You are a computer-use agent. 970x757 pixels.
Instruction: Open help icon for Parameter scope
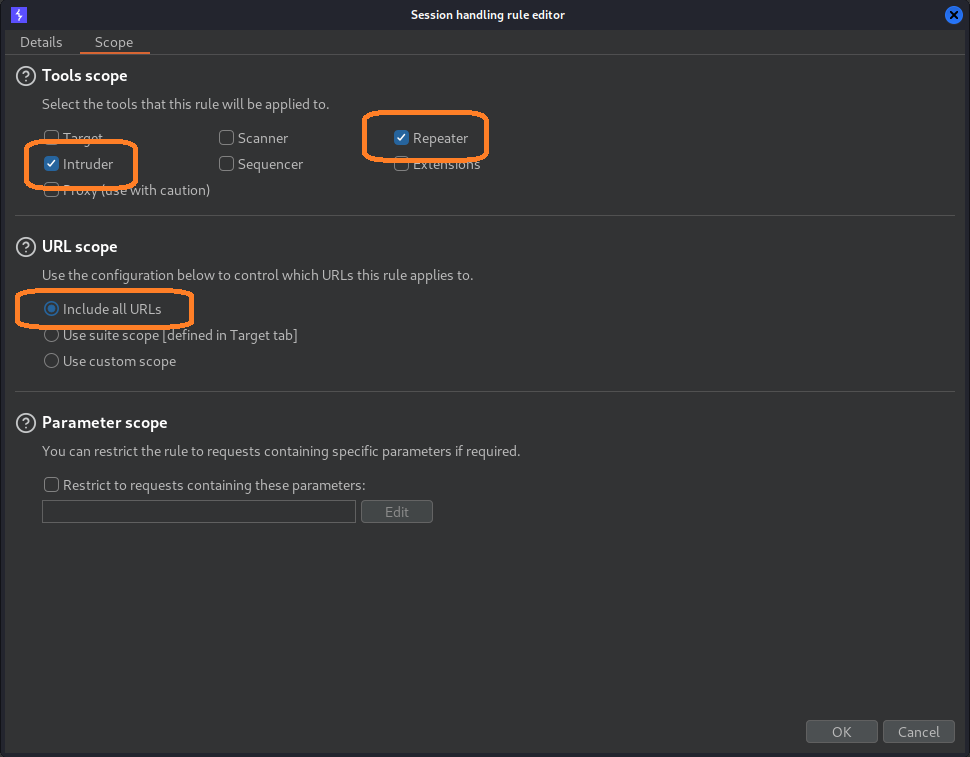26,423
